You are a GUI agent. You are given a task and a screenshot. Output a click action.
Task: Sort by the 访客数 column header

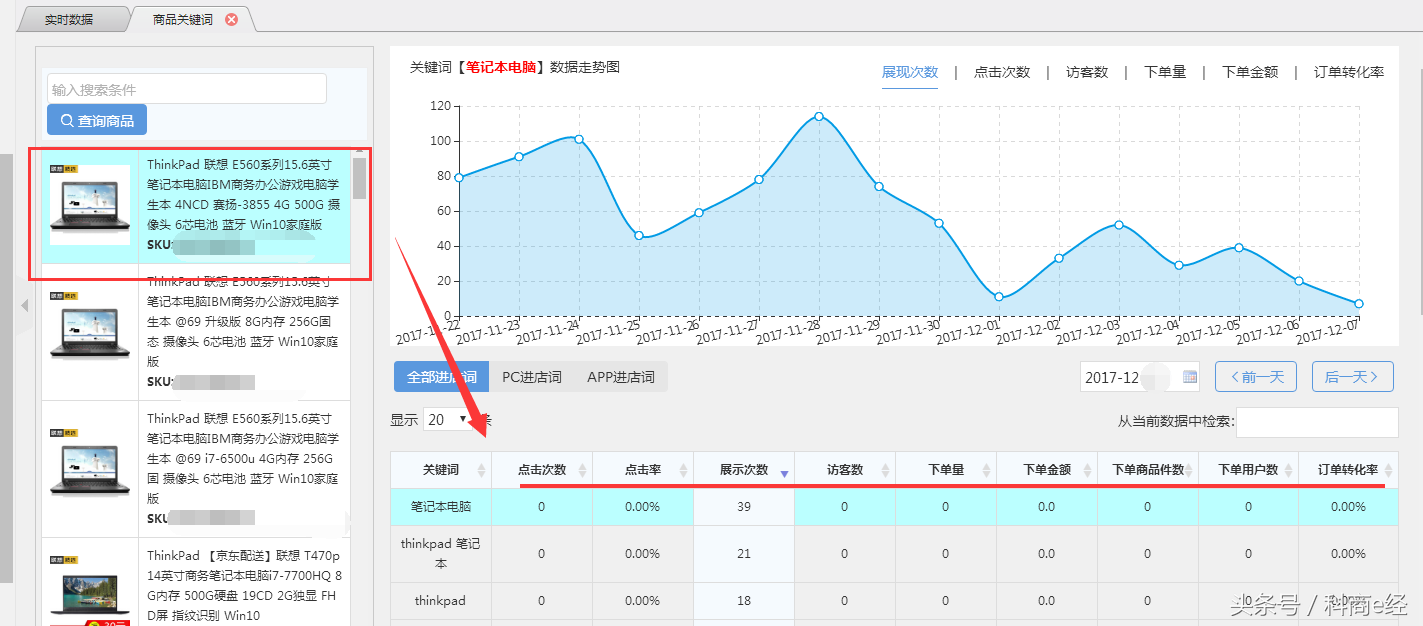coord(845,469)
